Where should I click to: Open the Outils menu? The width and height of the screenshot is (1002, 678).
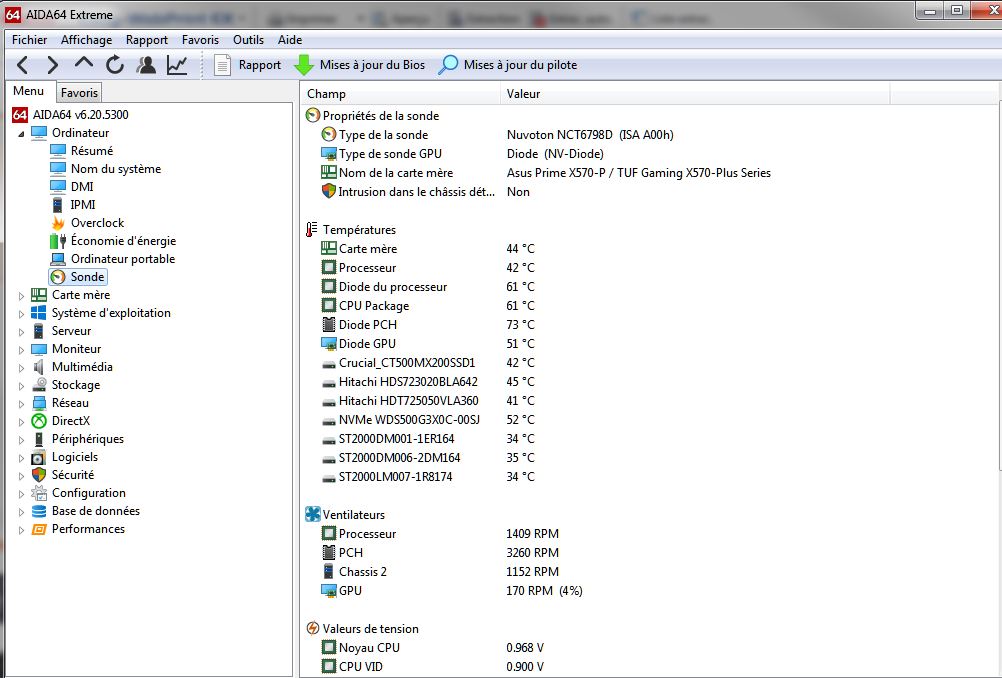248,40
